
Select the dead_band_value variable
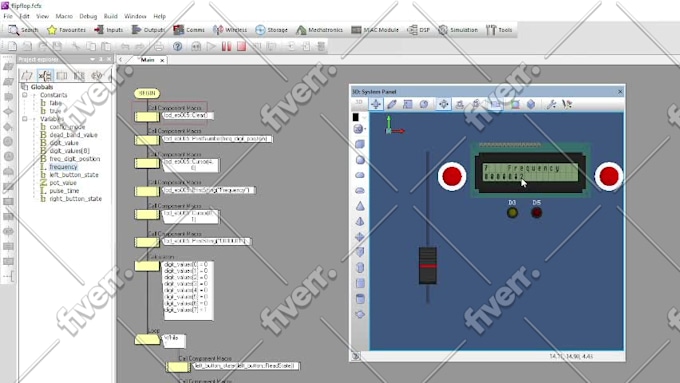point(73,135)
